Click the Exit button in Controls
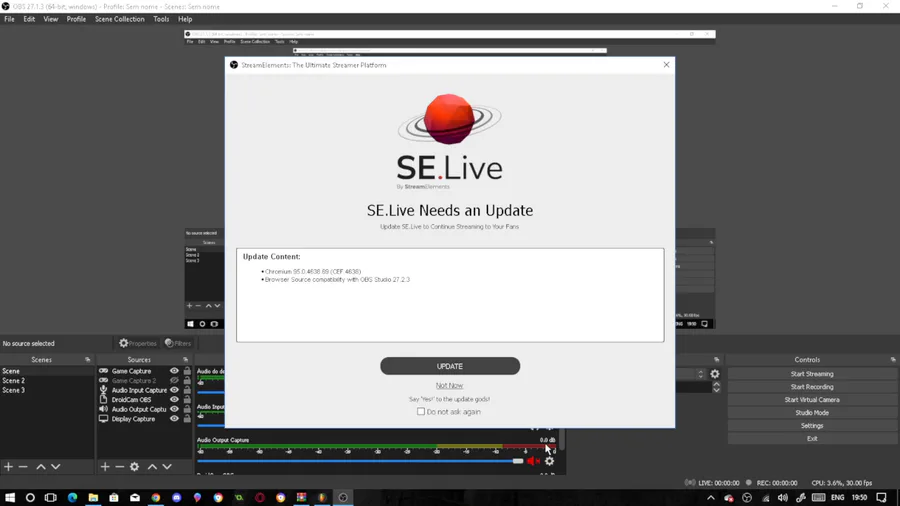 [x=812, y=438]
